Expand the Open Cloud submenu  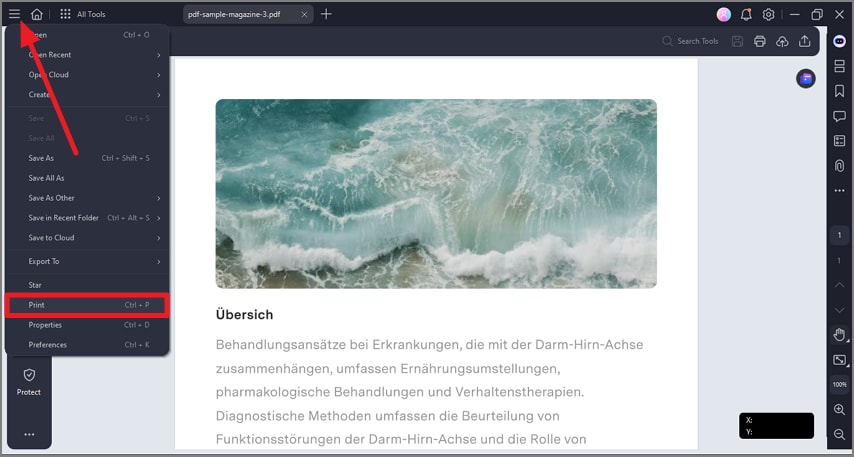tap(87, 75)
